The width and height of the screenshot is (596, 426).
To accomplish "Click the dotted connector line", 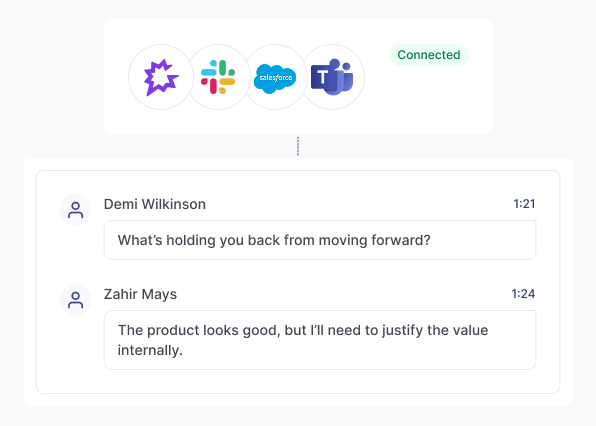I will (x=298, y=146).
